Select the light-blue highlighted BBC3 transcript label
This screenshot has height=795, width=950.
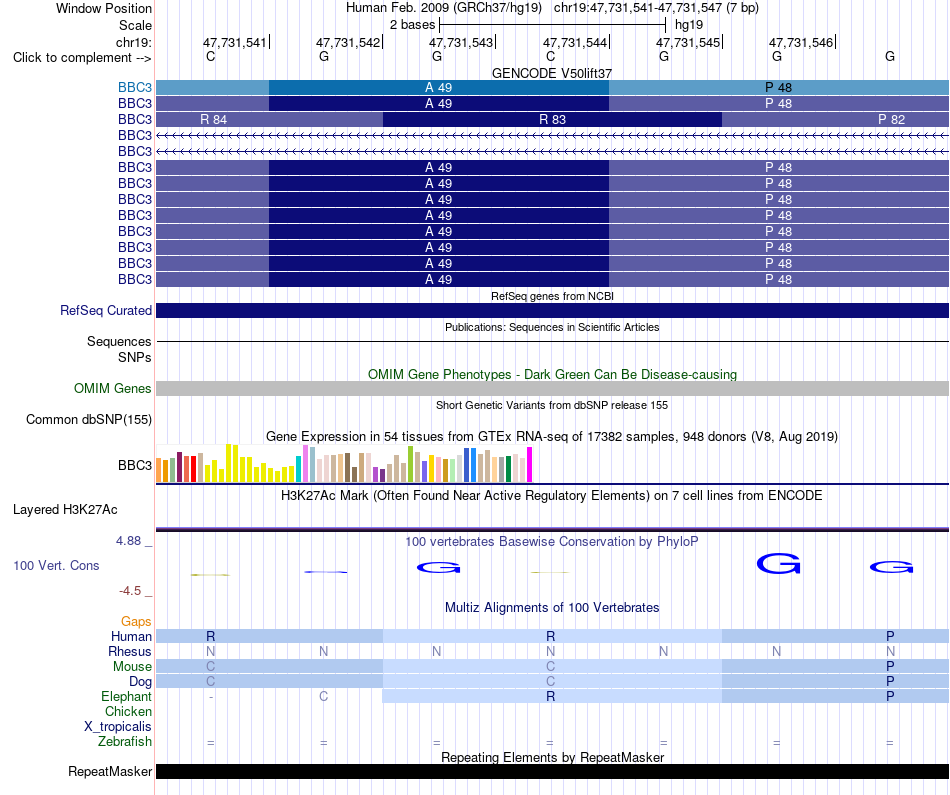click(x=135, y=87)
